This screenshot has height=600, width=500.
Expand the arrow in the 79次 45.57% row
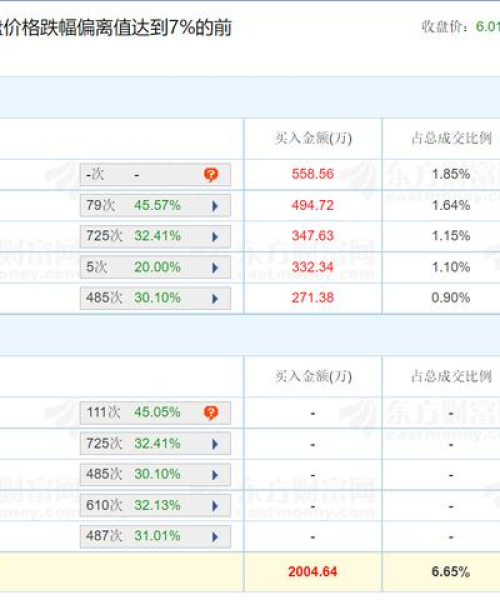click(215, 206)
